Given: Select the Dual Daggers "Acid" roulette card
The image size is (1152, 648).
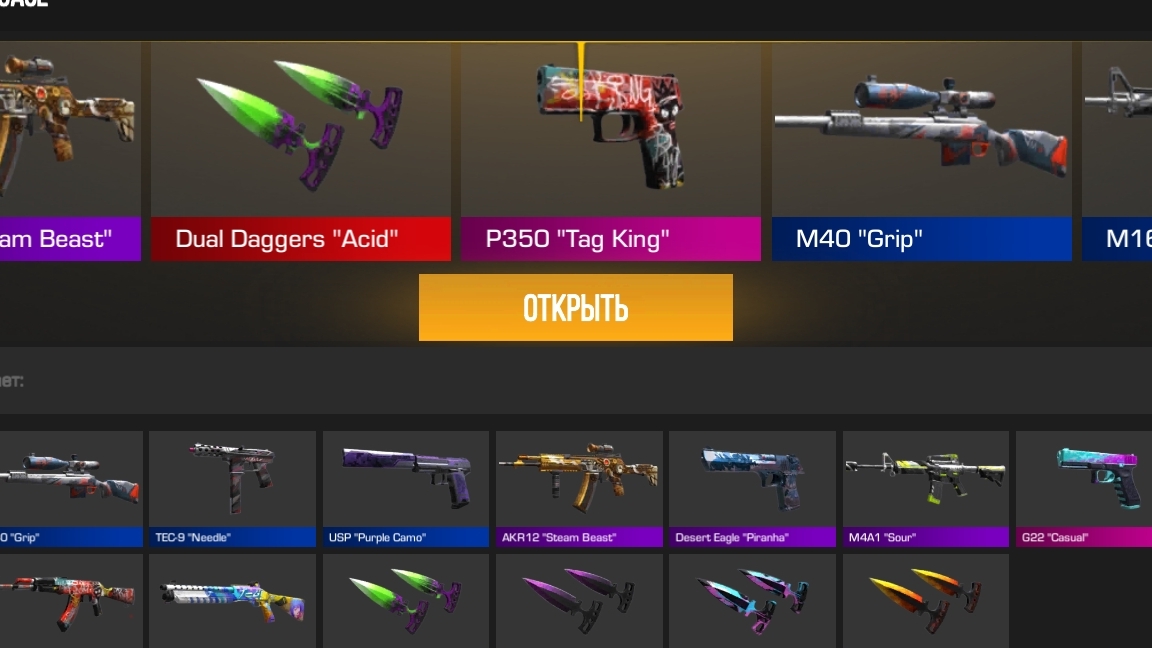Looking at the screenshot, I should 300,151.
